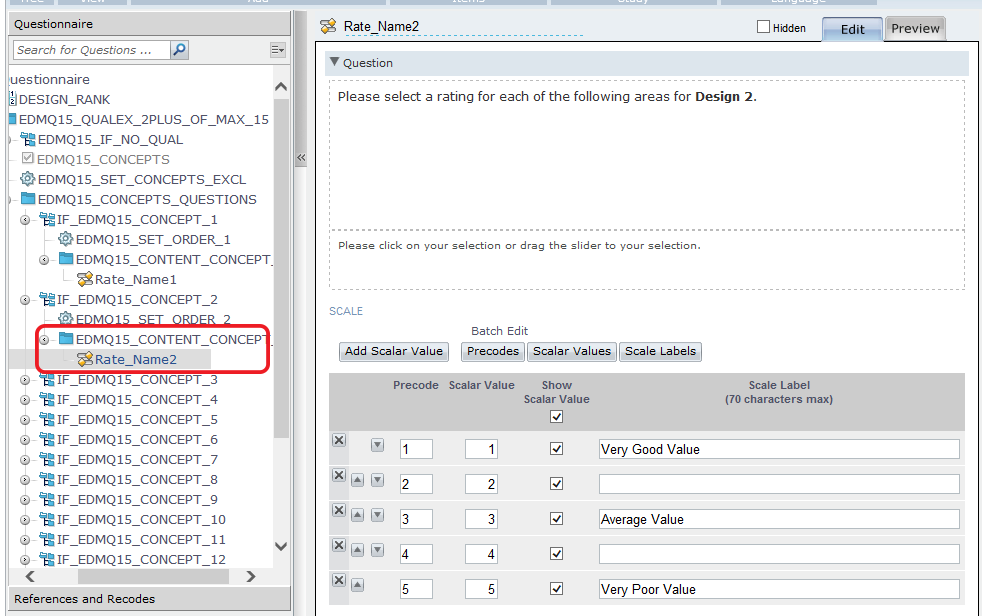The width and height of the screenshot is (982, 616).
Task: Click the Very Good Value label field
Action: click(779, 449)
